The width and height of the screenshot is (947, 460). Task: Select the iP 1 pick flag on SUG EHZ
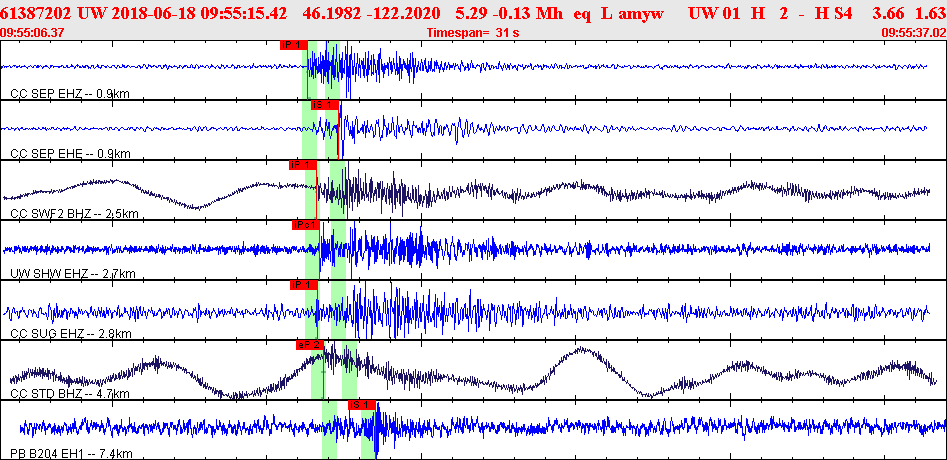[x=304, y=285]
